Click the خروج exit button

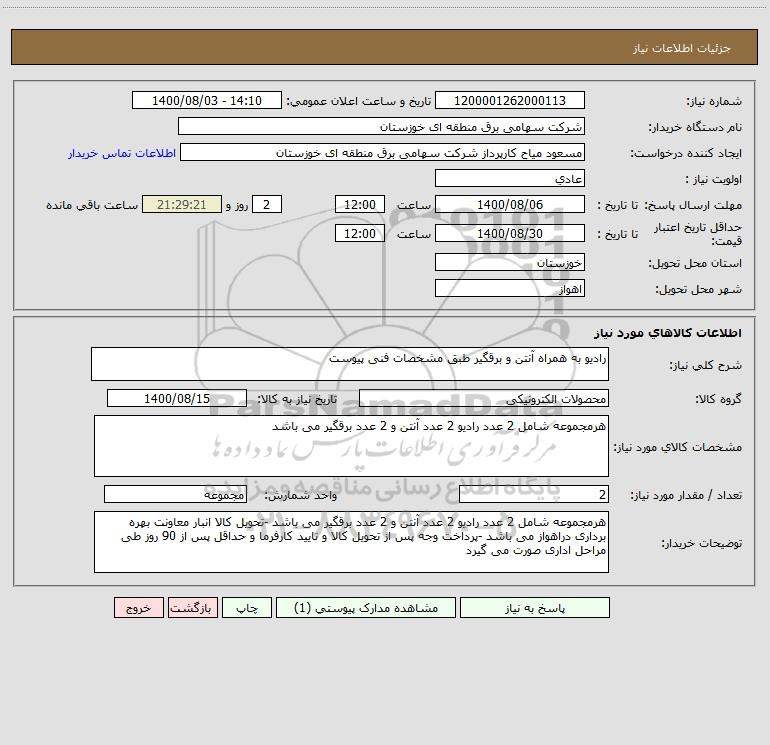pyautogui.click(x=138, y=608)
